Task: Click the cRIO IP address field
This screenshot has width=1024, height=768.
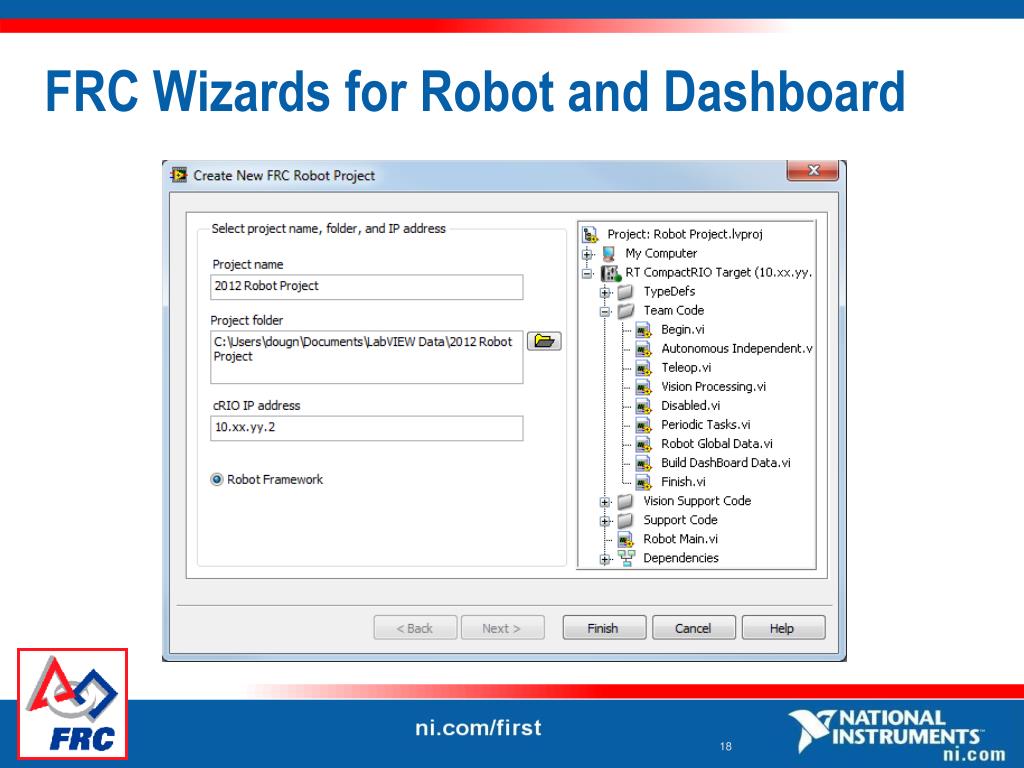Action: coord(366,428)
